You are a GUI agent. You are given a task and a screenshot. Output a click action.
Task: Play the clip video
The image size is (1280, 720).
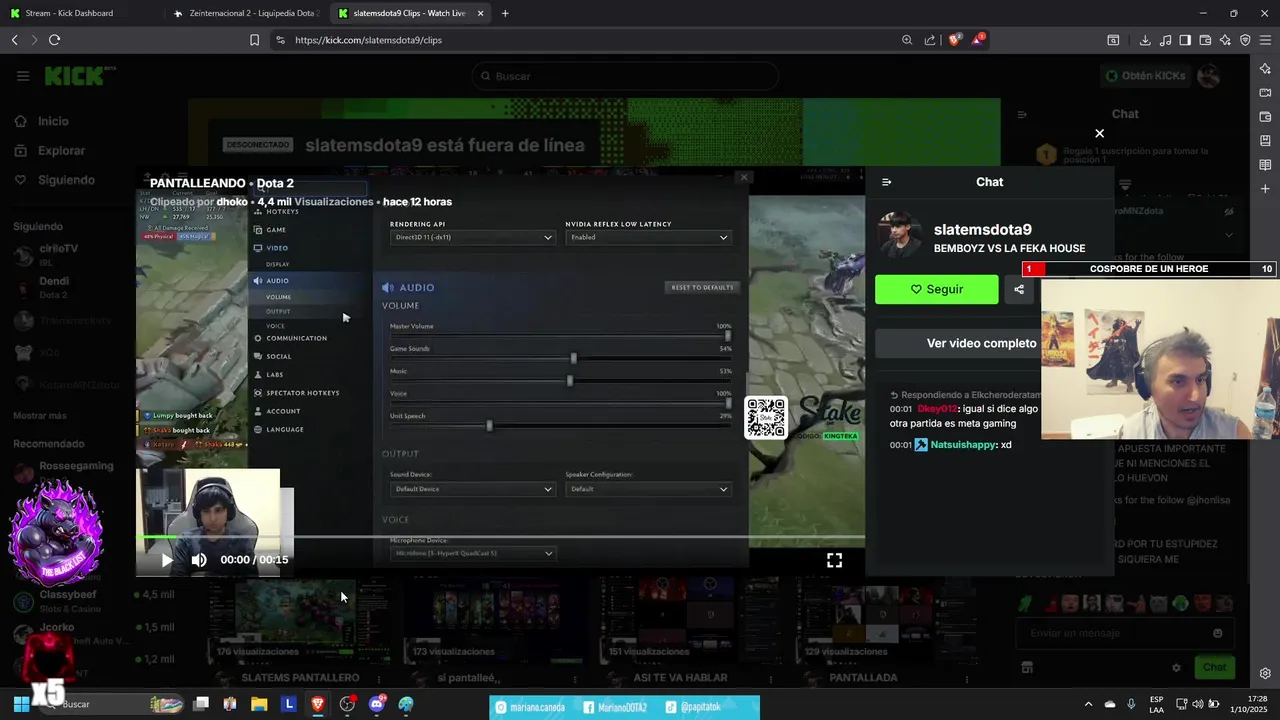(x=167, y=560)
